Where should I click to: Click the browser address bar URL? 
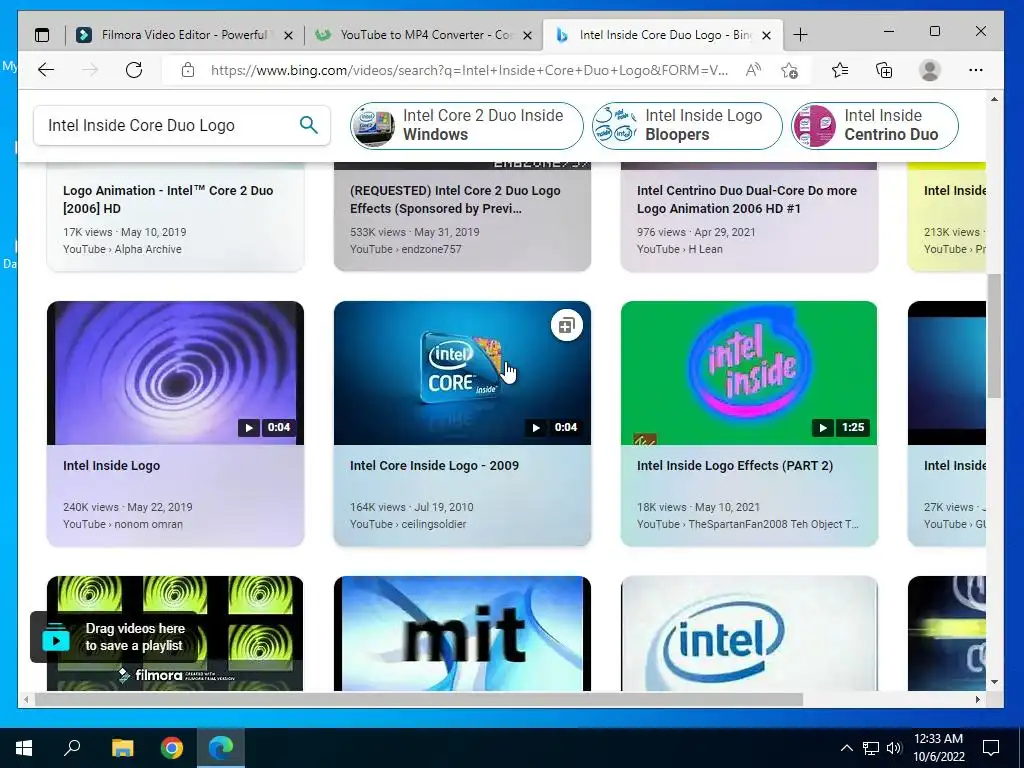coord(469,70)
